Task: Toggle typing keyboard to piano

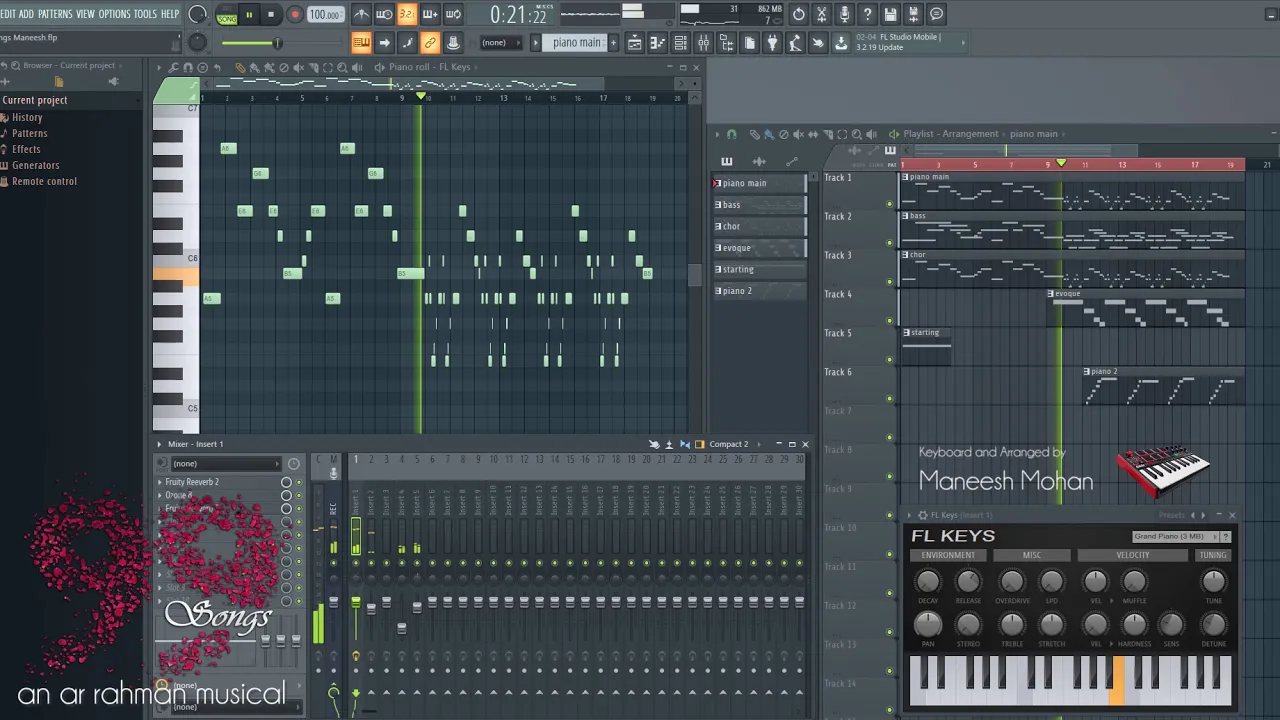Action: pos(361,43)
